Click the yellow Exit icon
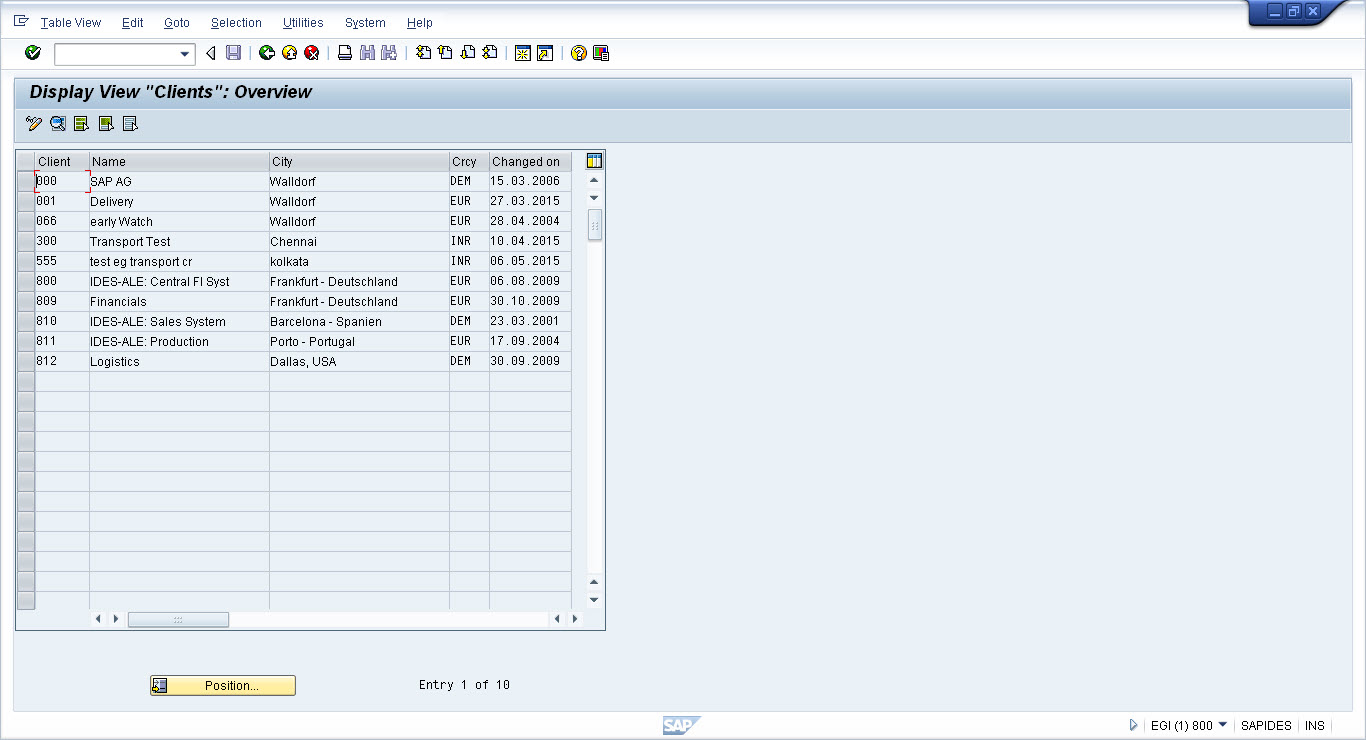The width and height of the screenshot is (1366, 740). click(x=290, y=53)
